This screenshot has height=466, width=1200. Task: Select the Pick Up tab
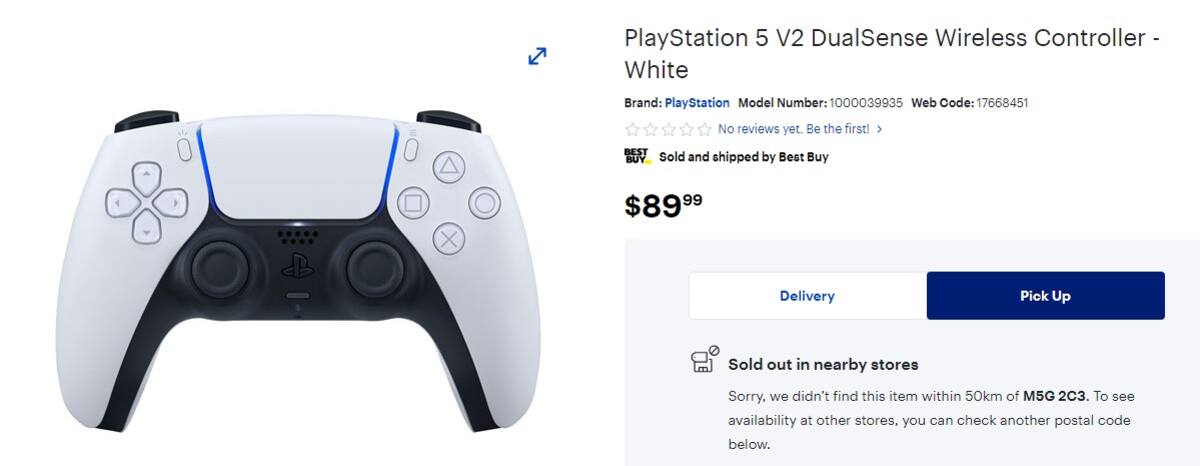[x=1046, y=296]
